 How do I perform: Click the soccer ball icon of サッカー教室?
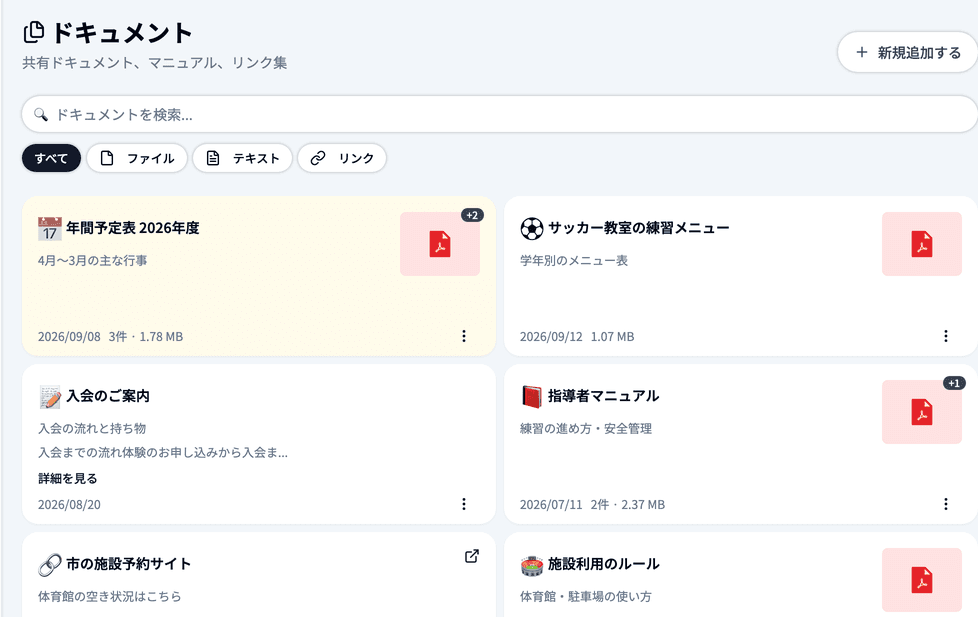(x=532, y=229)
